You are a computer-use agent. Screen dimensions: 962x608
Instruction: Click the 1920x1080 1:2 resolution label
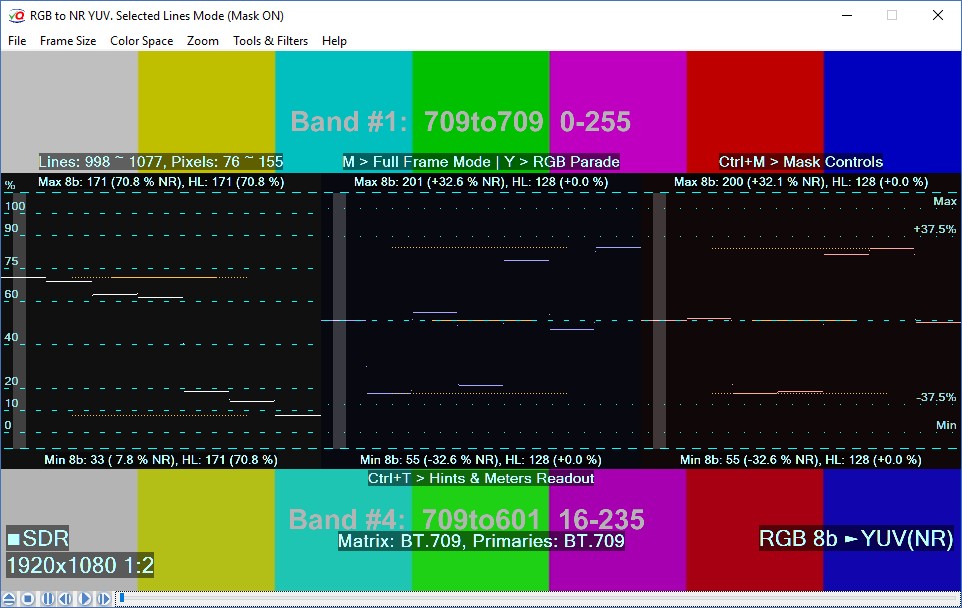[x=80, y=564]
